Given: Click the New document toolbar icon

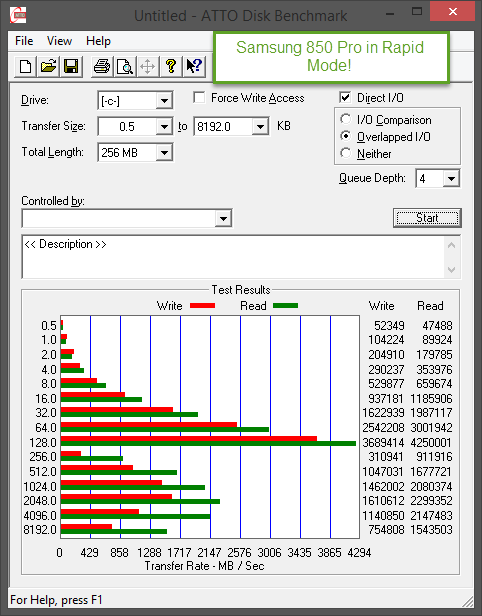Looking at the screenshot, I should click(26, 66).
